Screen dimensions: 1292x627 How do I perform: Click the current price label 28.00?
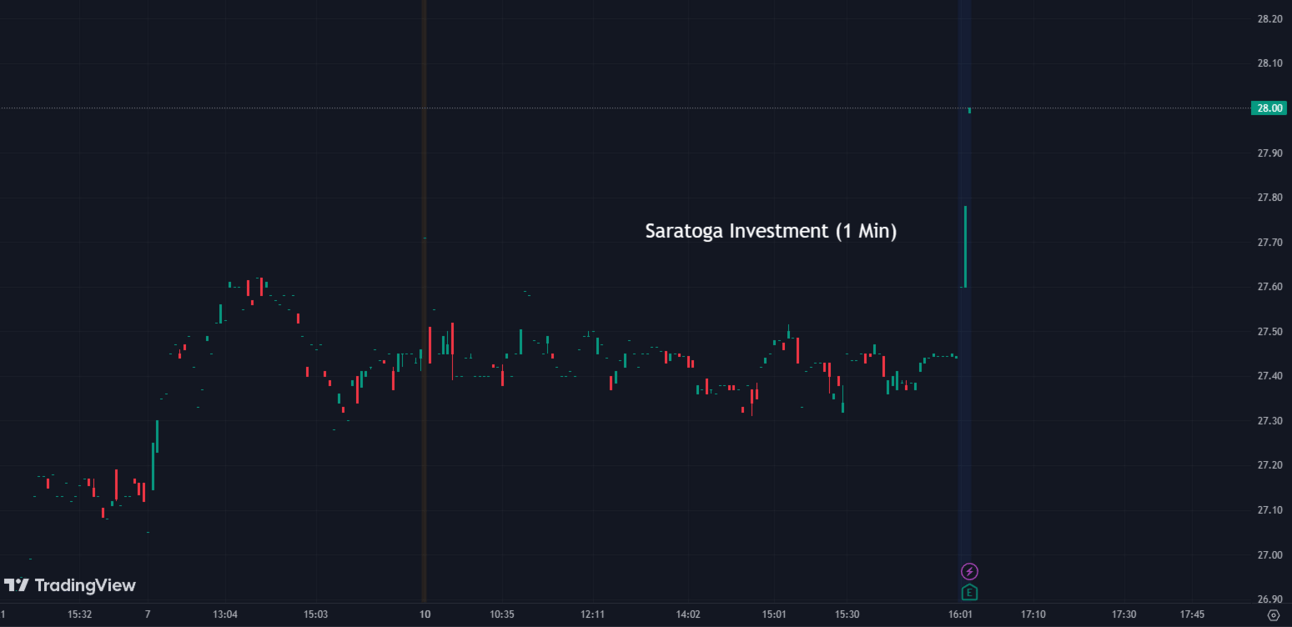coord(1269,108)
